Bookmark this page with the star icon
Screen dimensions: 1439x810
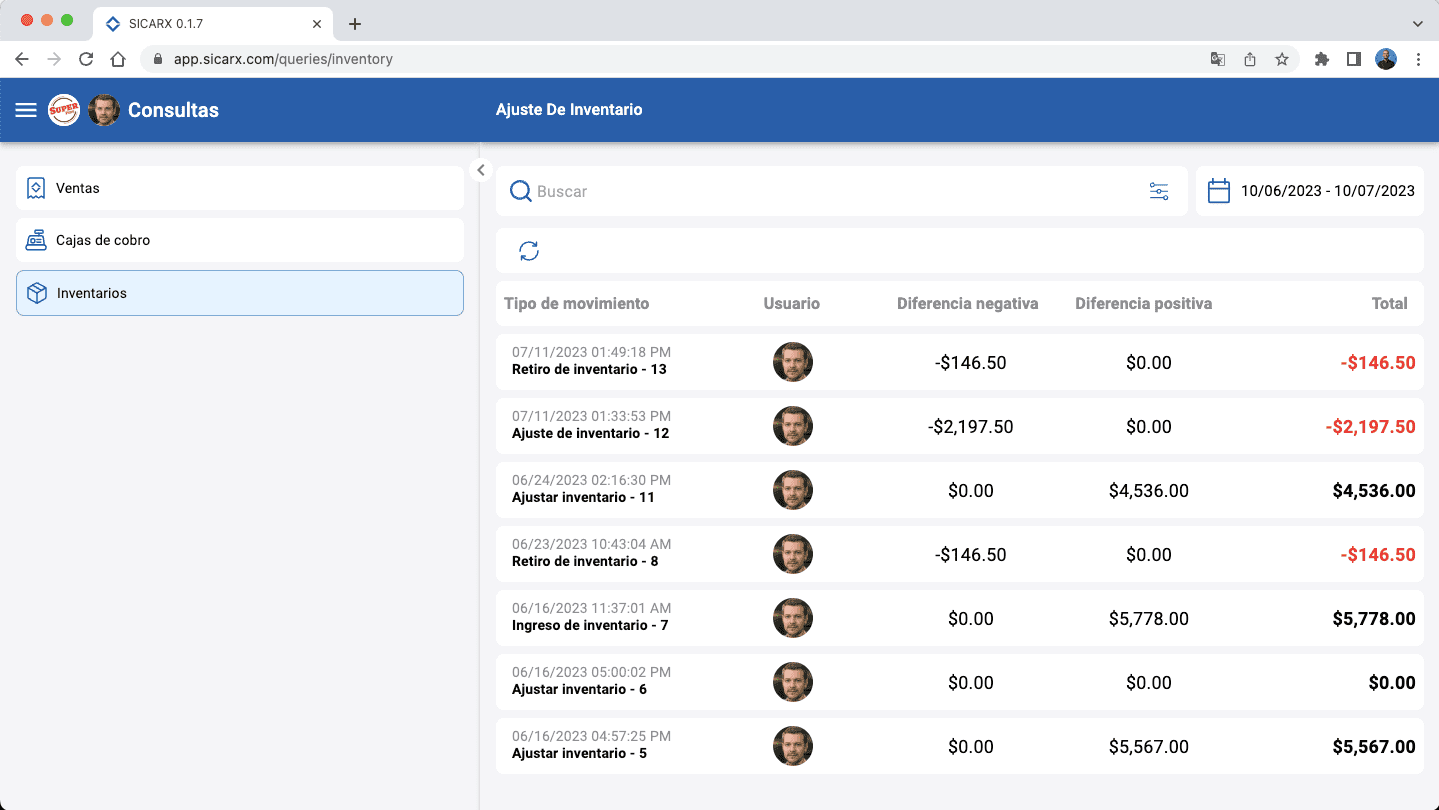pyautogui.click(x=1281, y=59)
